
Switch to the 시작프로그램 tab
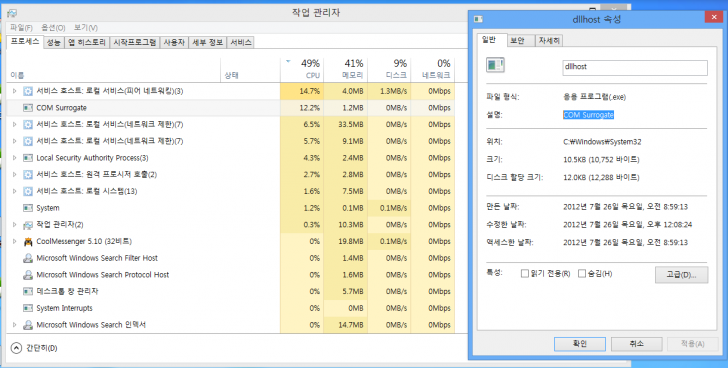(x=135, y=42)
